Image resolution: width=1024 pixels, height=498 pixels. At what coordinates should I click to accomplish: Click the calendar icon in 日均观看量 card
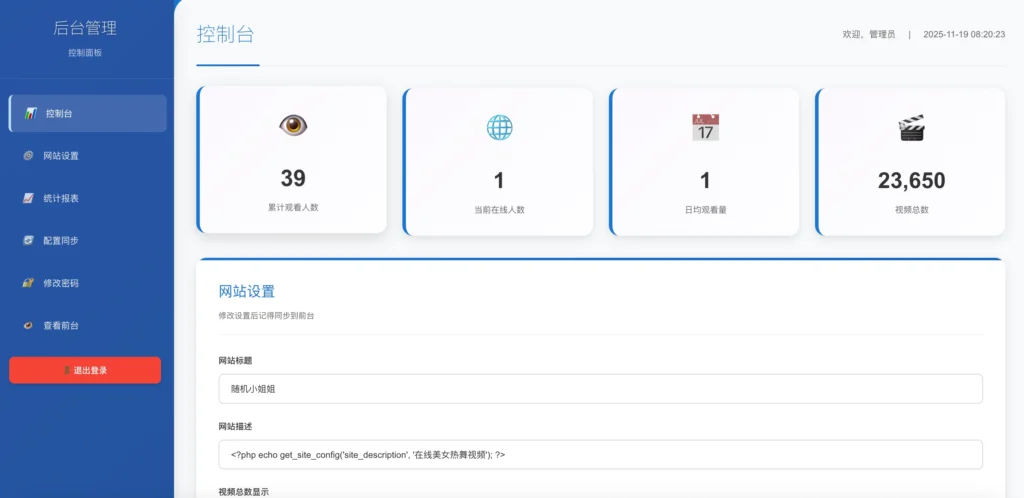pos(705,127)
